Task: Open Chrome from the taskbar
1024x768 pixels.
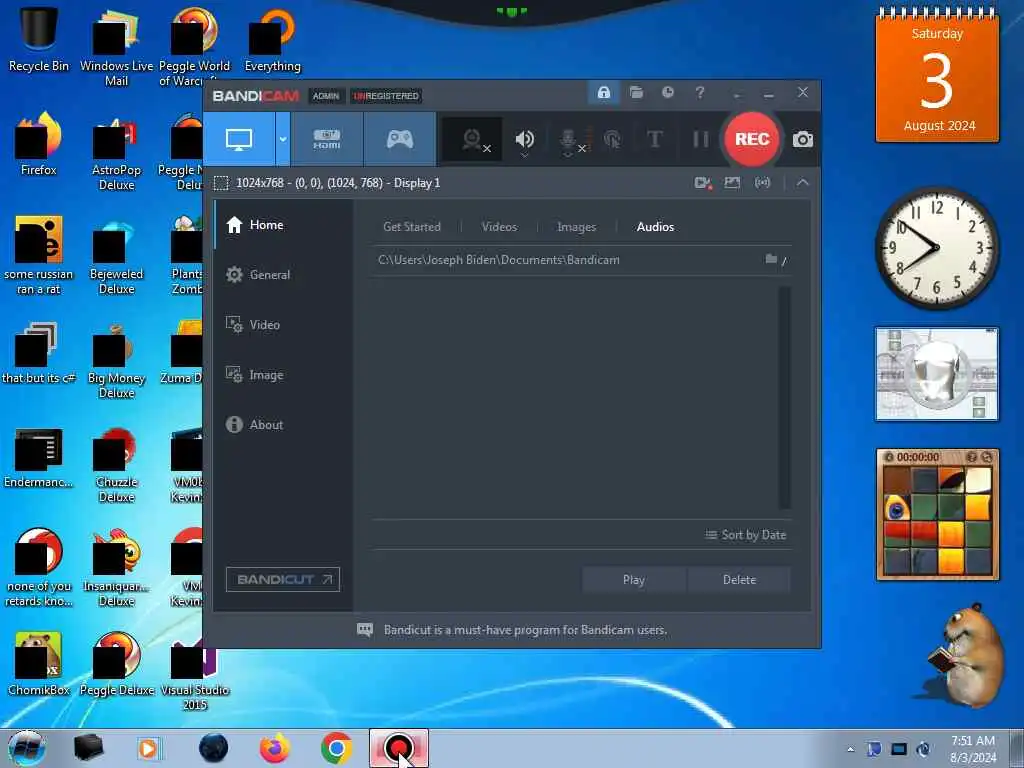Action: click(337, 748)
